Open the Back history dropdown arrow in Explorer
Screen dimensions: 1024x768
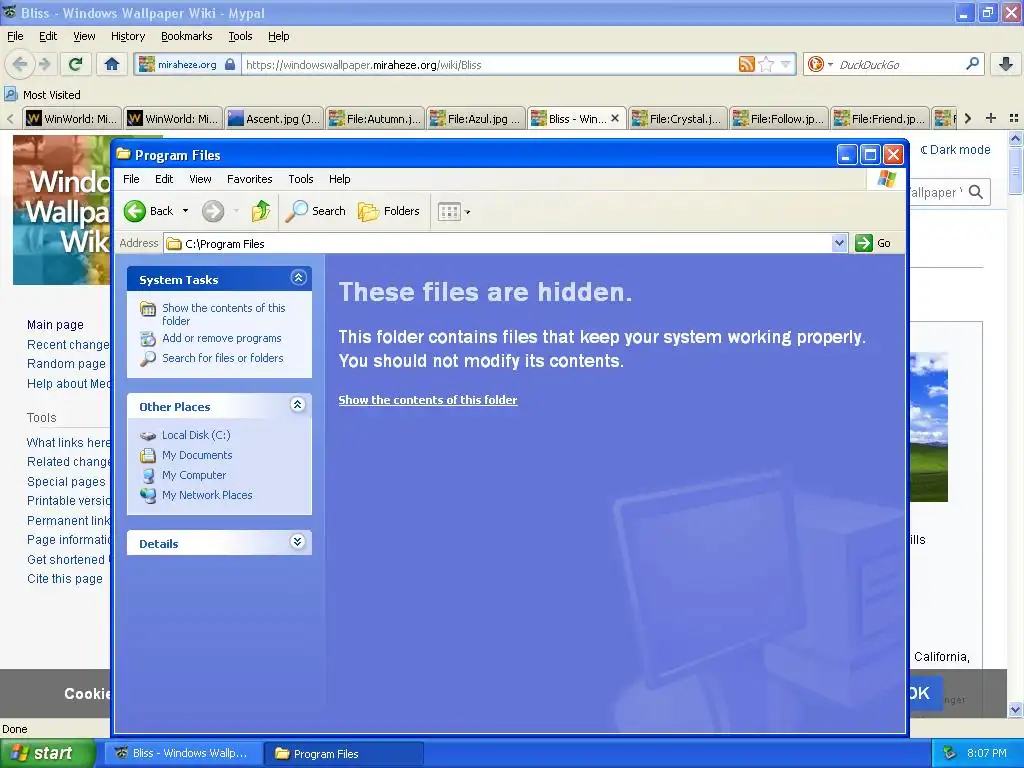tap(185, 211)
